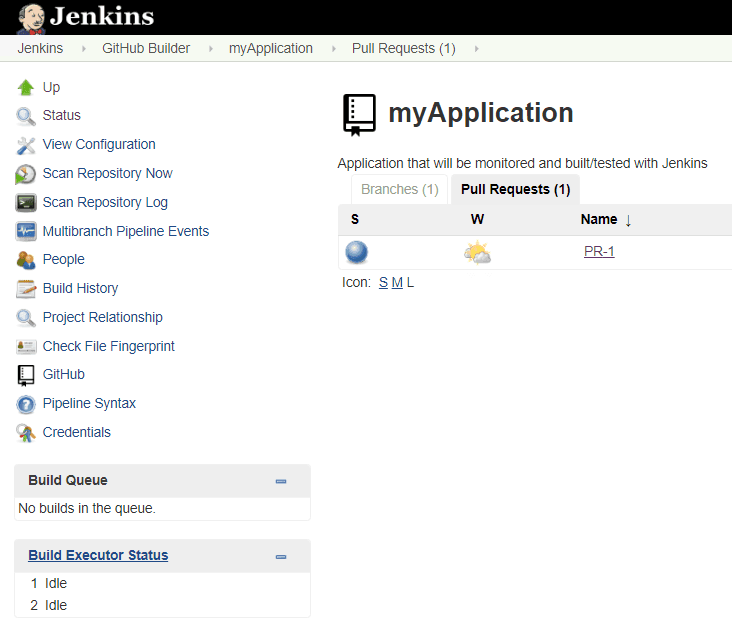Click the Scan Repository Now clock icon

[26, 174]
